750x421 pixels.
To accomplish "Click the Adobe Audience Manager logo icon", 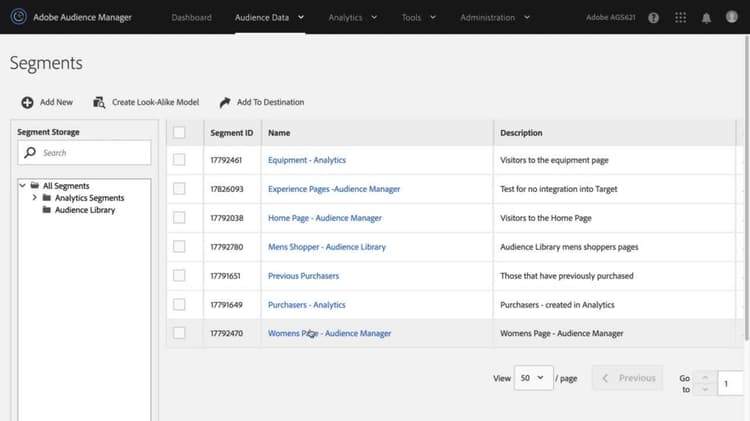I will (x=18, y=17).
